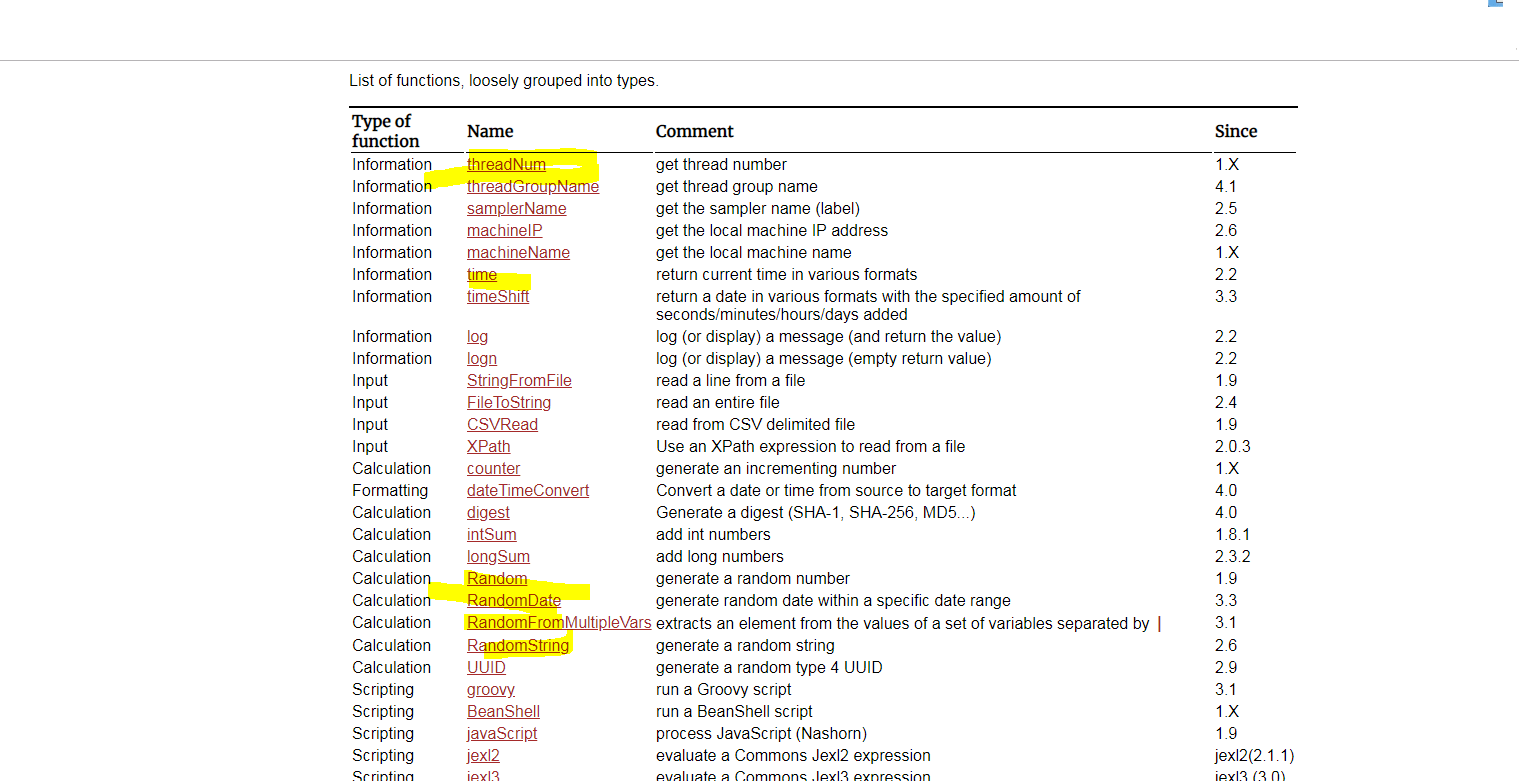Click the 'Type of function' column header

pyautogui.click(x=385, y=131)
